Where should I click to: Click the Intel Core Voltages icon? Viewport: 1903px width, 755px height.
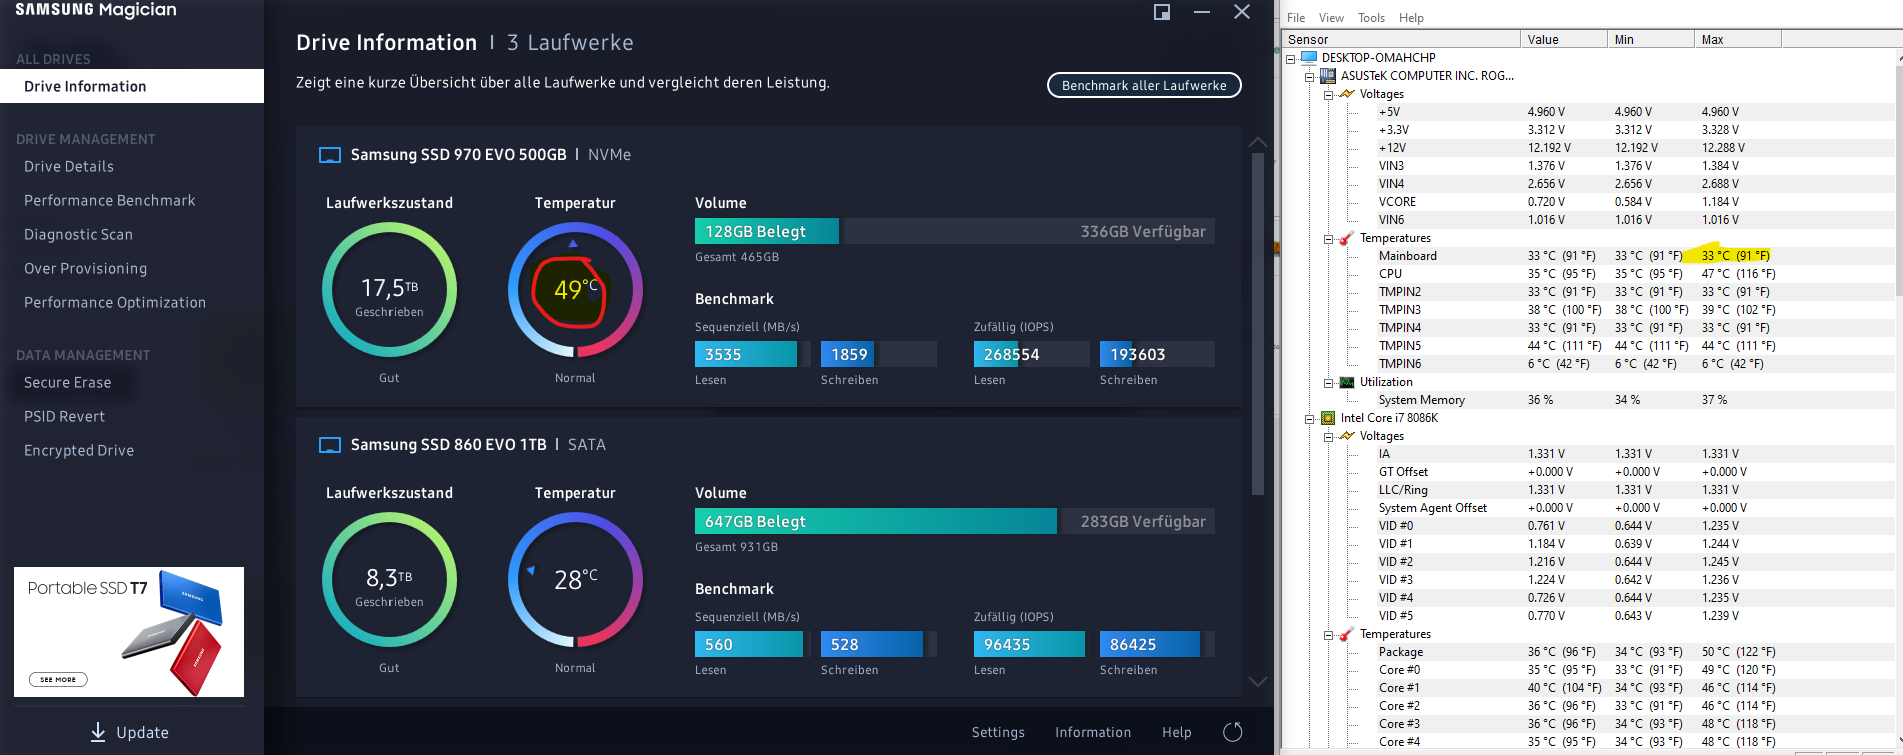(1347, 436)
